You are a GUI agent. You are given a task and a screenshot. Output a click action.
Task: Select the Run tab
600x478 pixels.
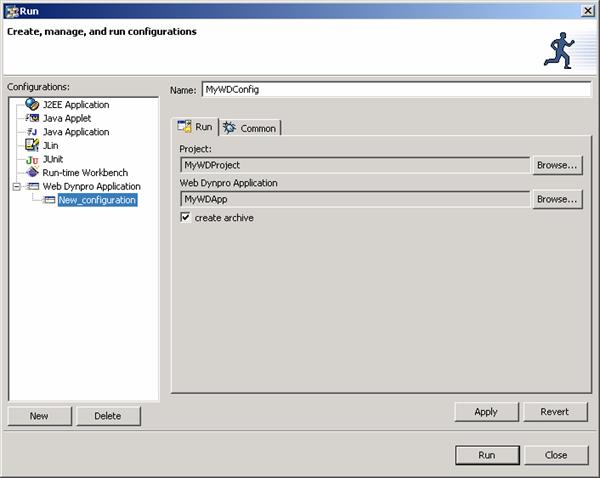tap(195, 127)
